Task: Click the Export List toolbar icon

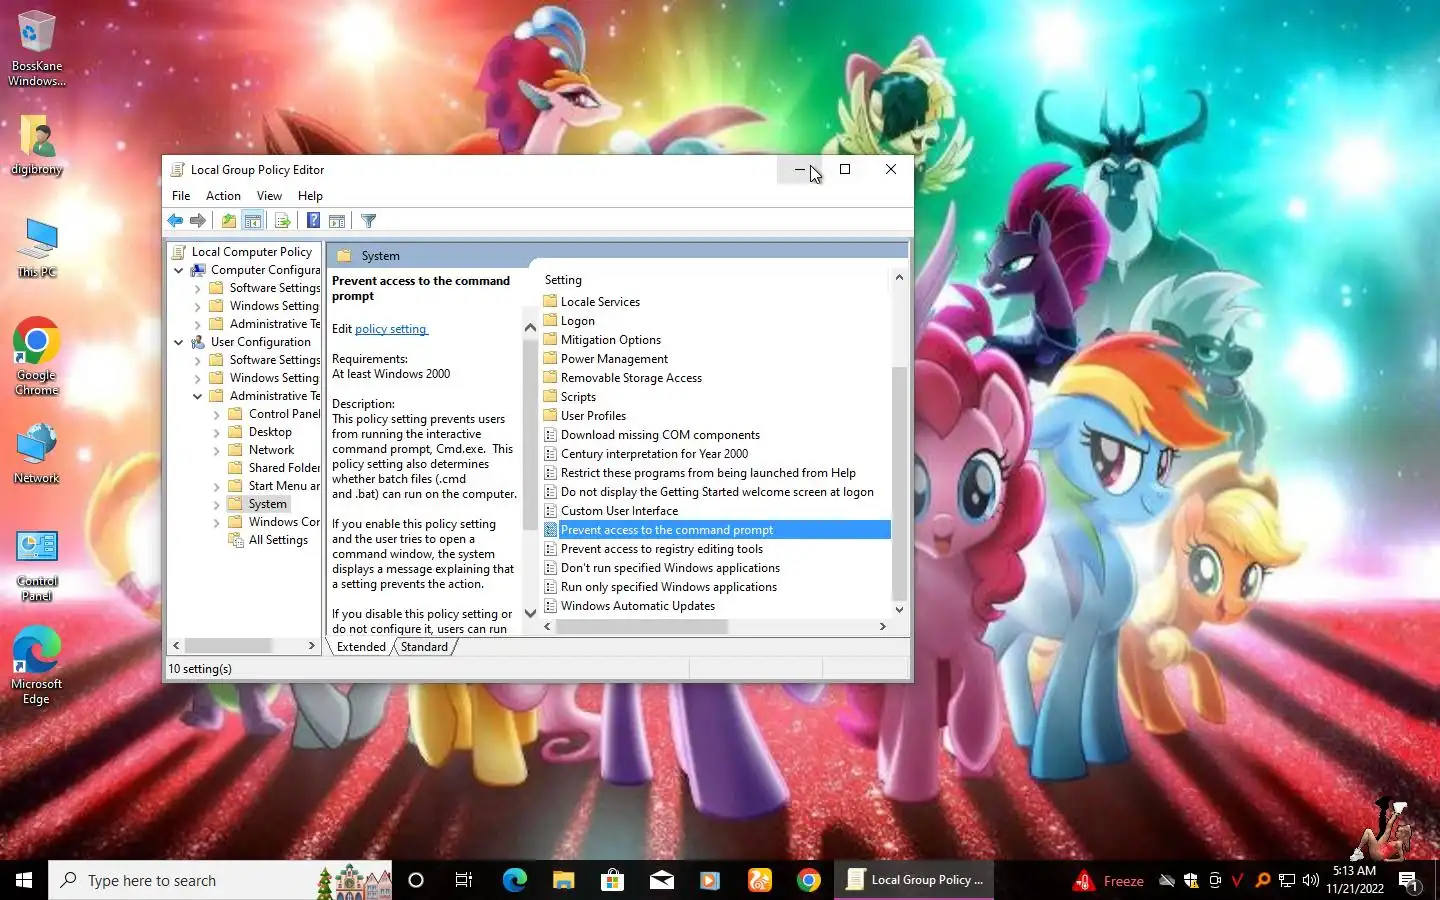Action: 282,221
